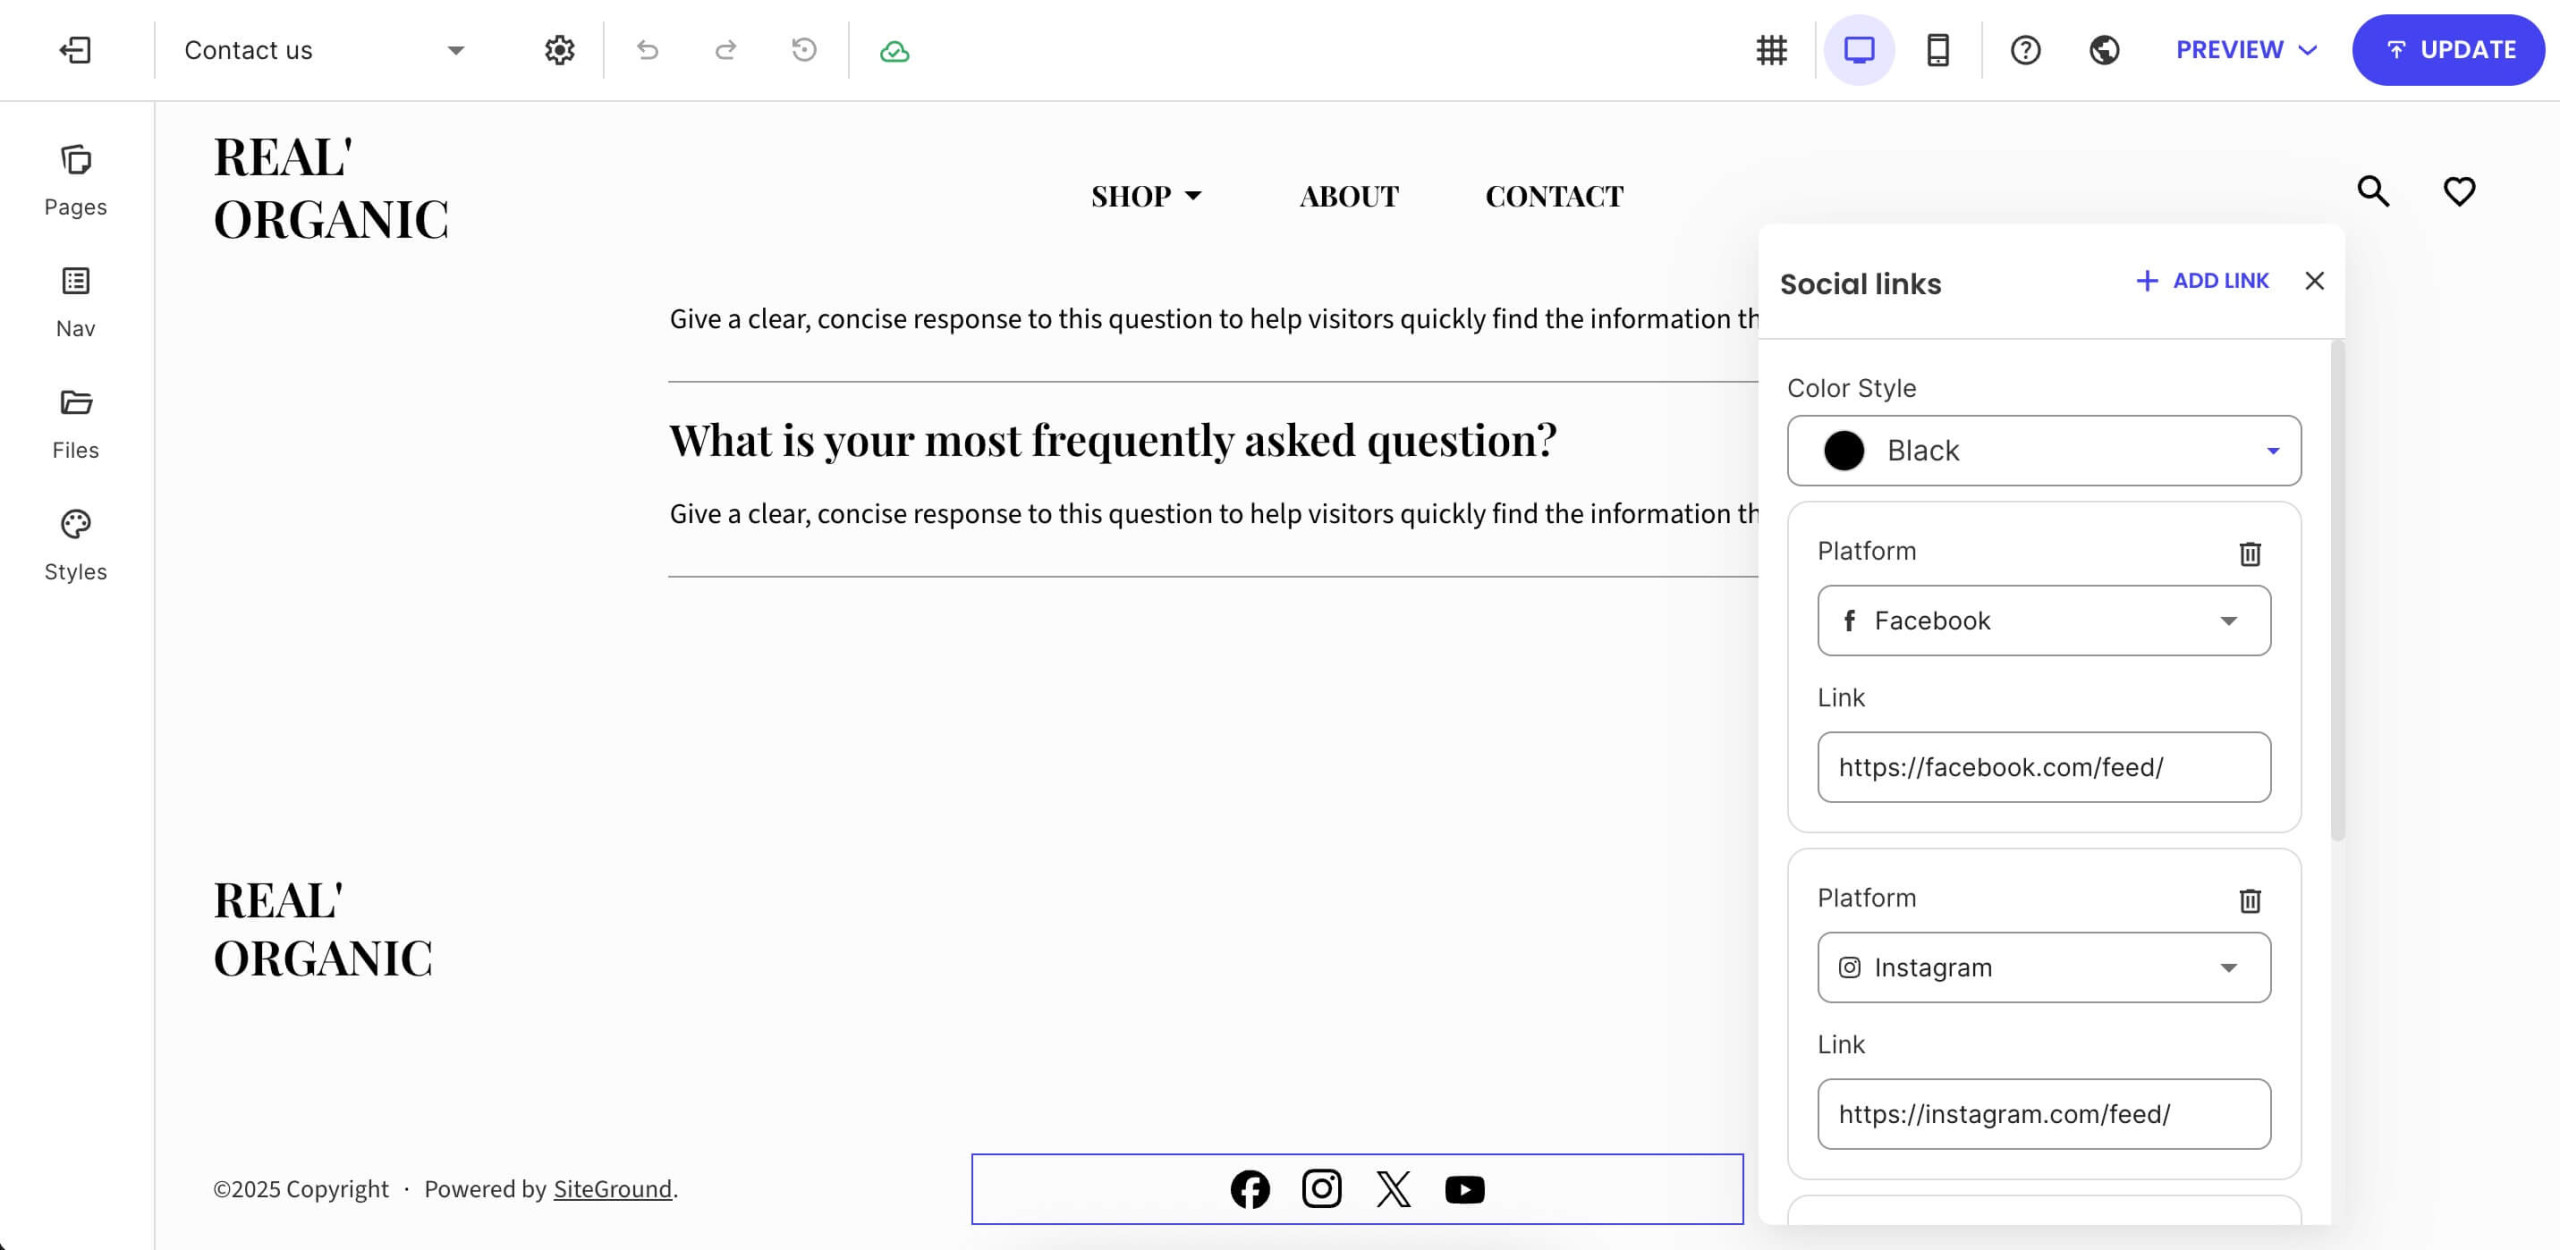Edit the Instagram link field
This screenshot has width=2560, height=1250.
tap(2044, 1114)
